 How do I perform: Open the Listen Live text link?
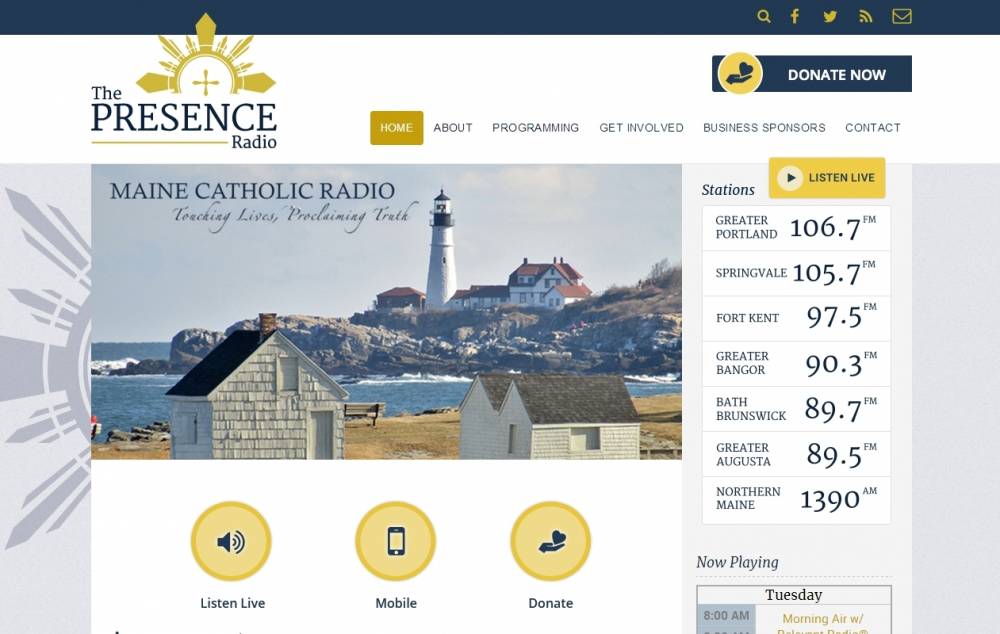point(233,603)
